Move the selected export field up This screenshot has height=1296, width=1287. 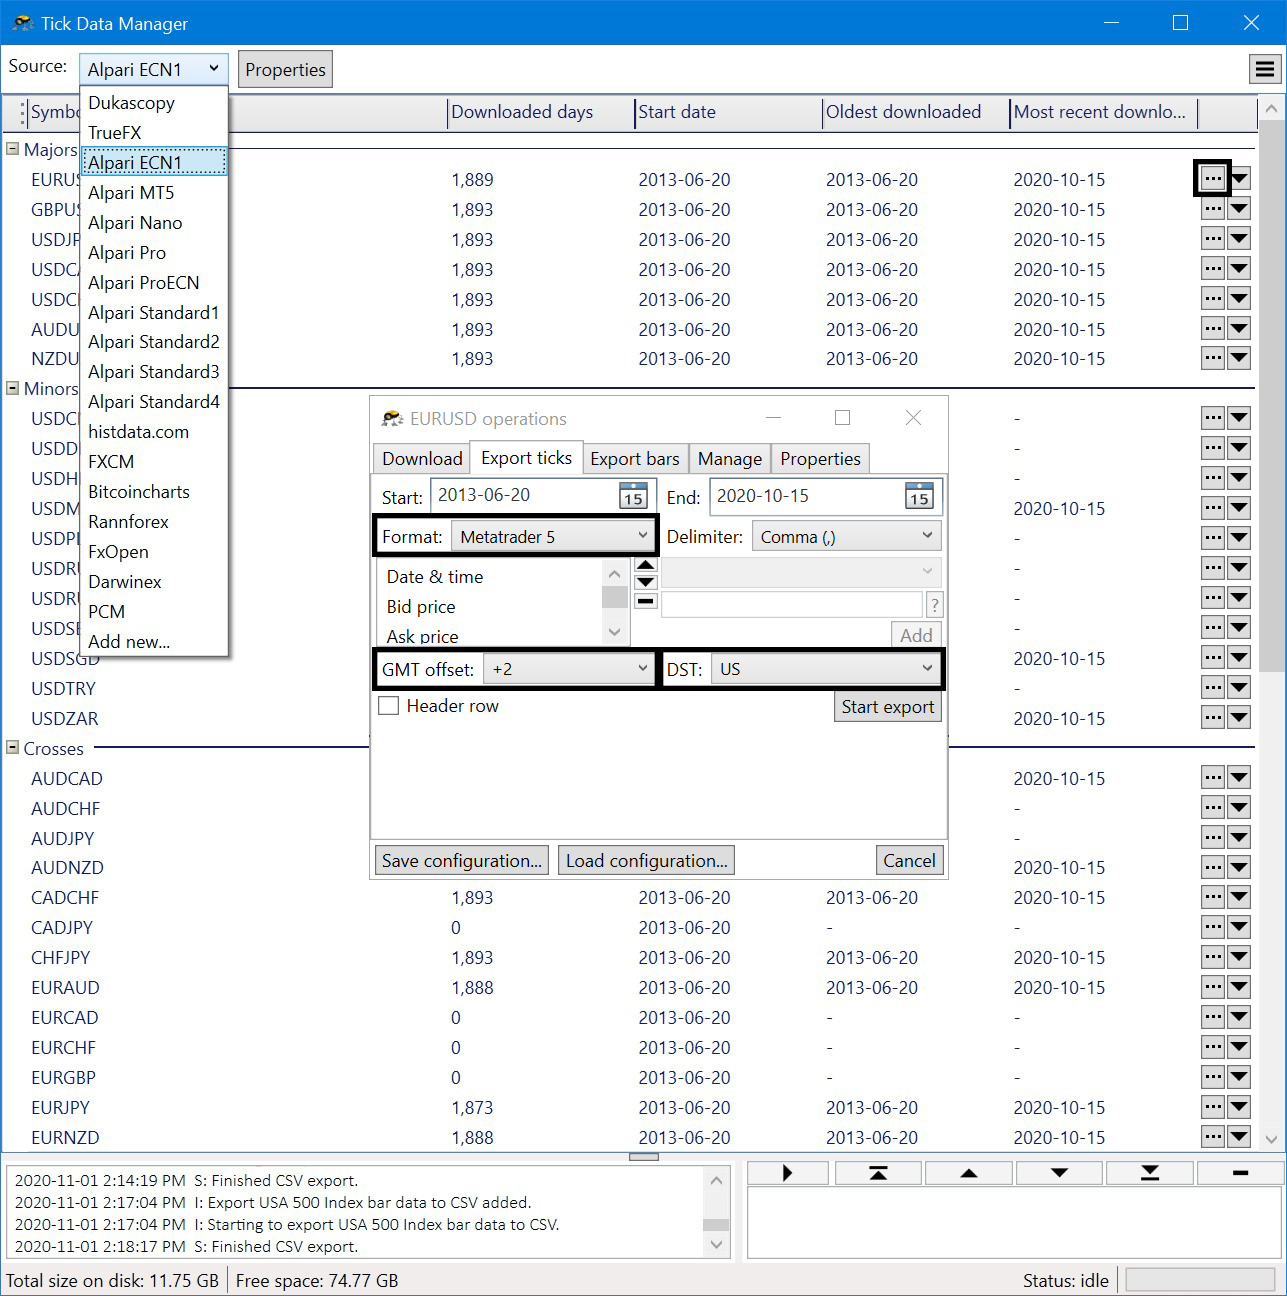tap(645, 565)
